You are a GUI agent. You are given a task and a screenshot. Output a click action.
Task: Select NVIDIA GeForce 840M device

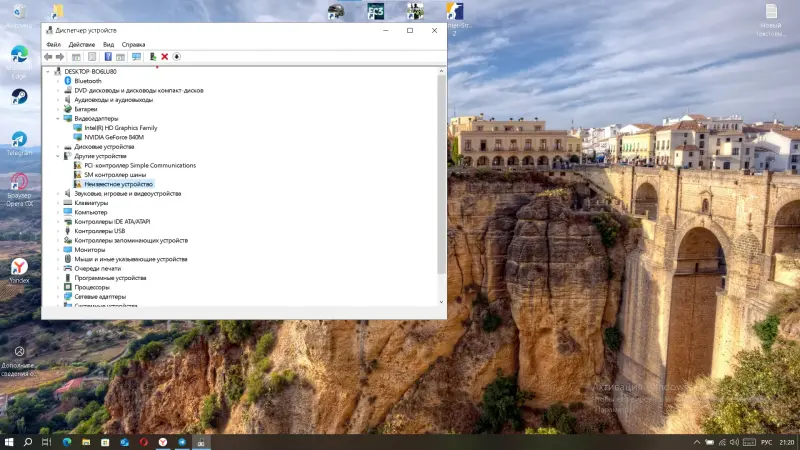click(x=114, y=137)
